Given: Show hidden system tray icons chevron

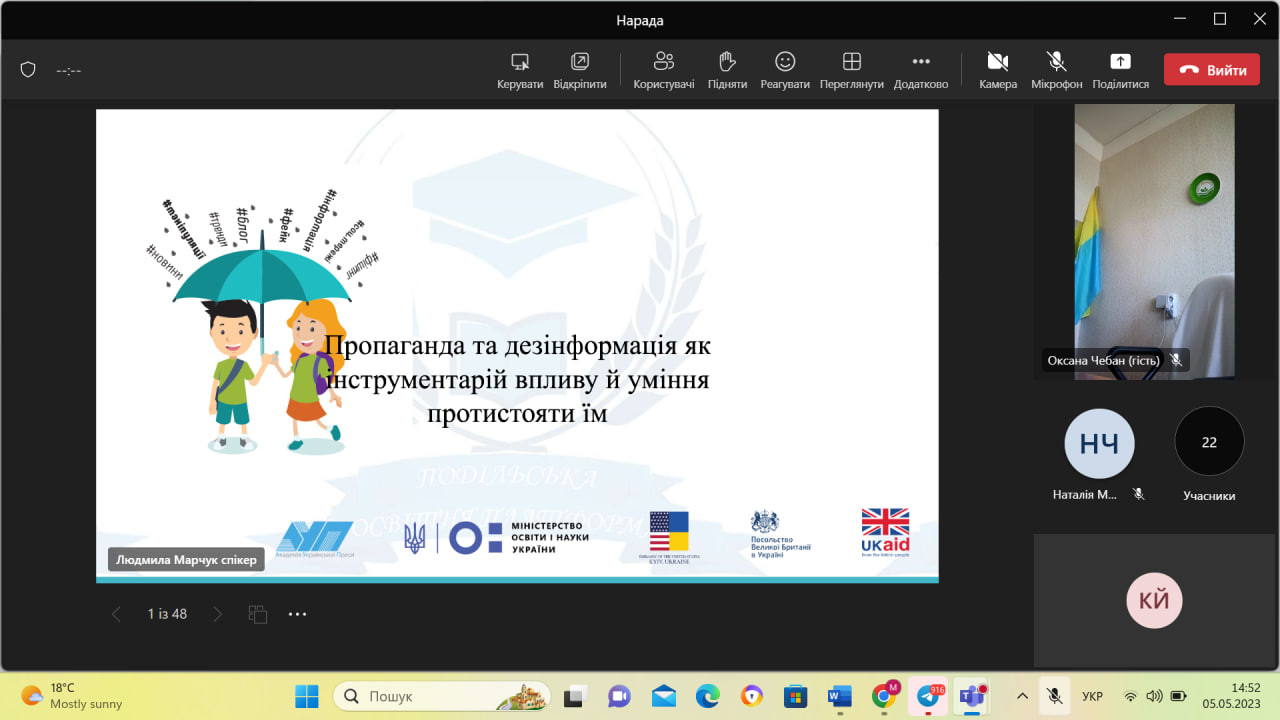Looking at the screenshot, I should click(x=1022, y=696).
